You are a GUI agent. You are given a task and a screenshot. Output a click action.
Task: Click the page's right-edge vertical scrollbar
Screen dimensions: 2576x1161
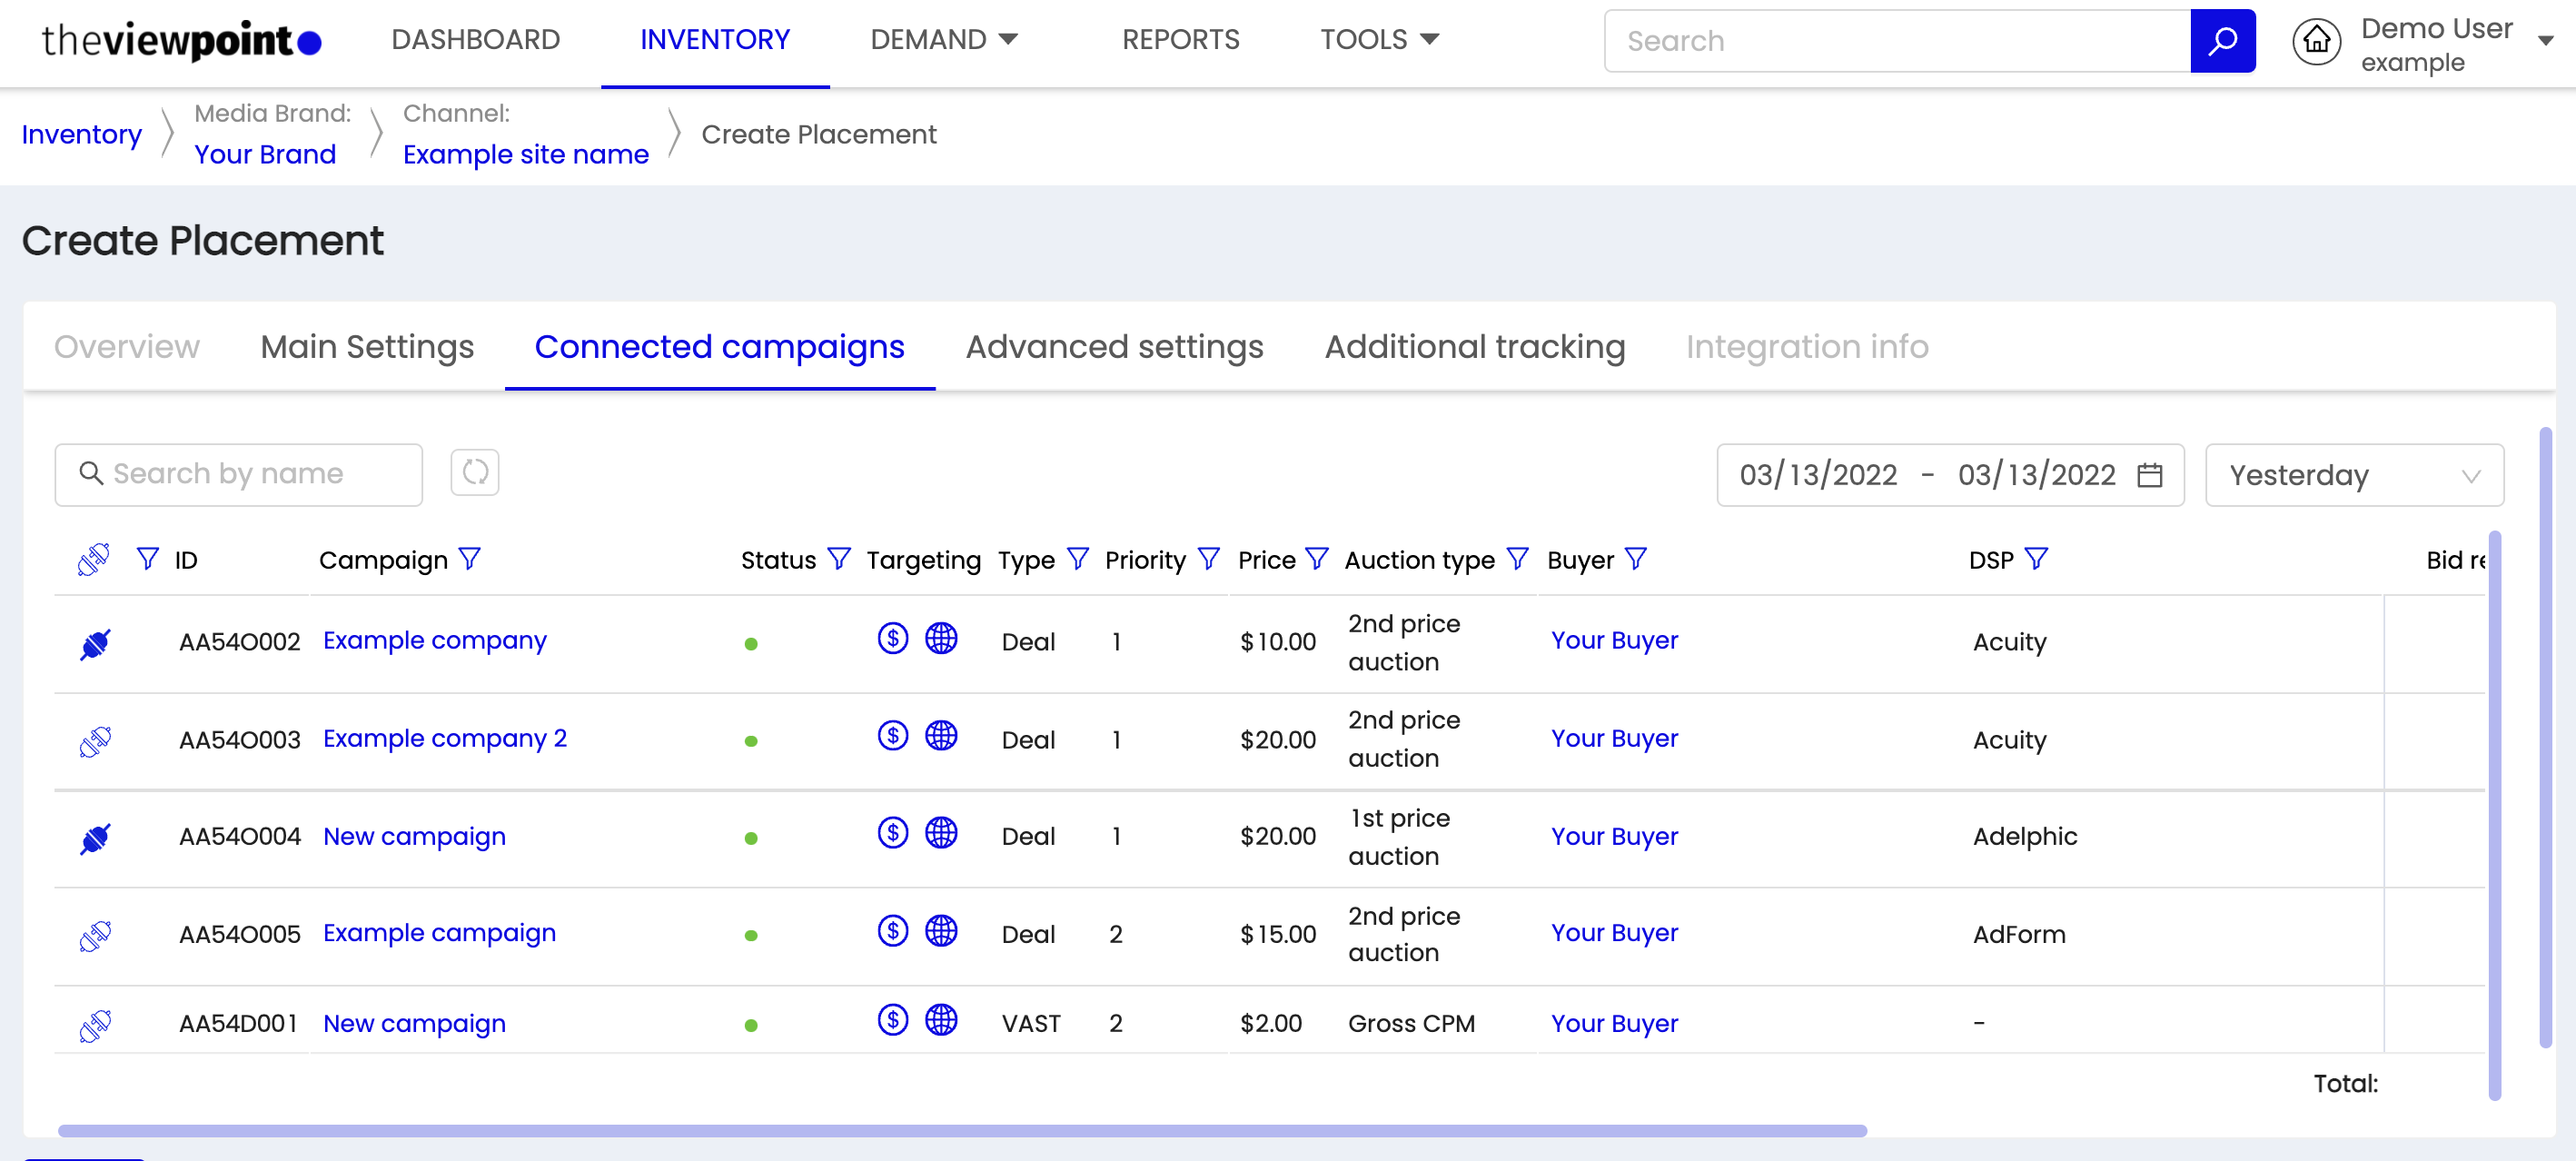pos(2545,738)
